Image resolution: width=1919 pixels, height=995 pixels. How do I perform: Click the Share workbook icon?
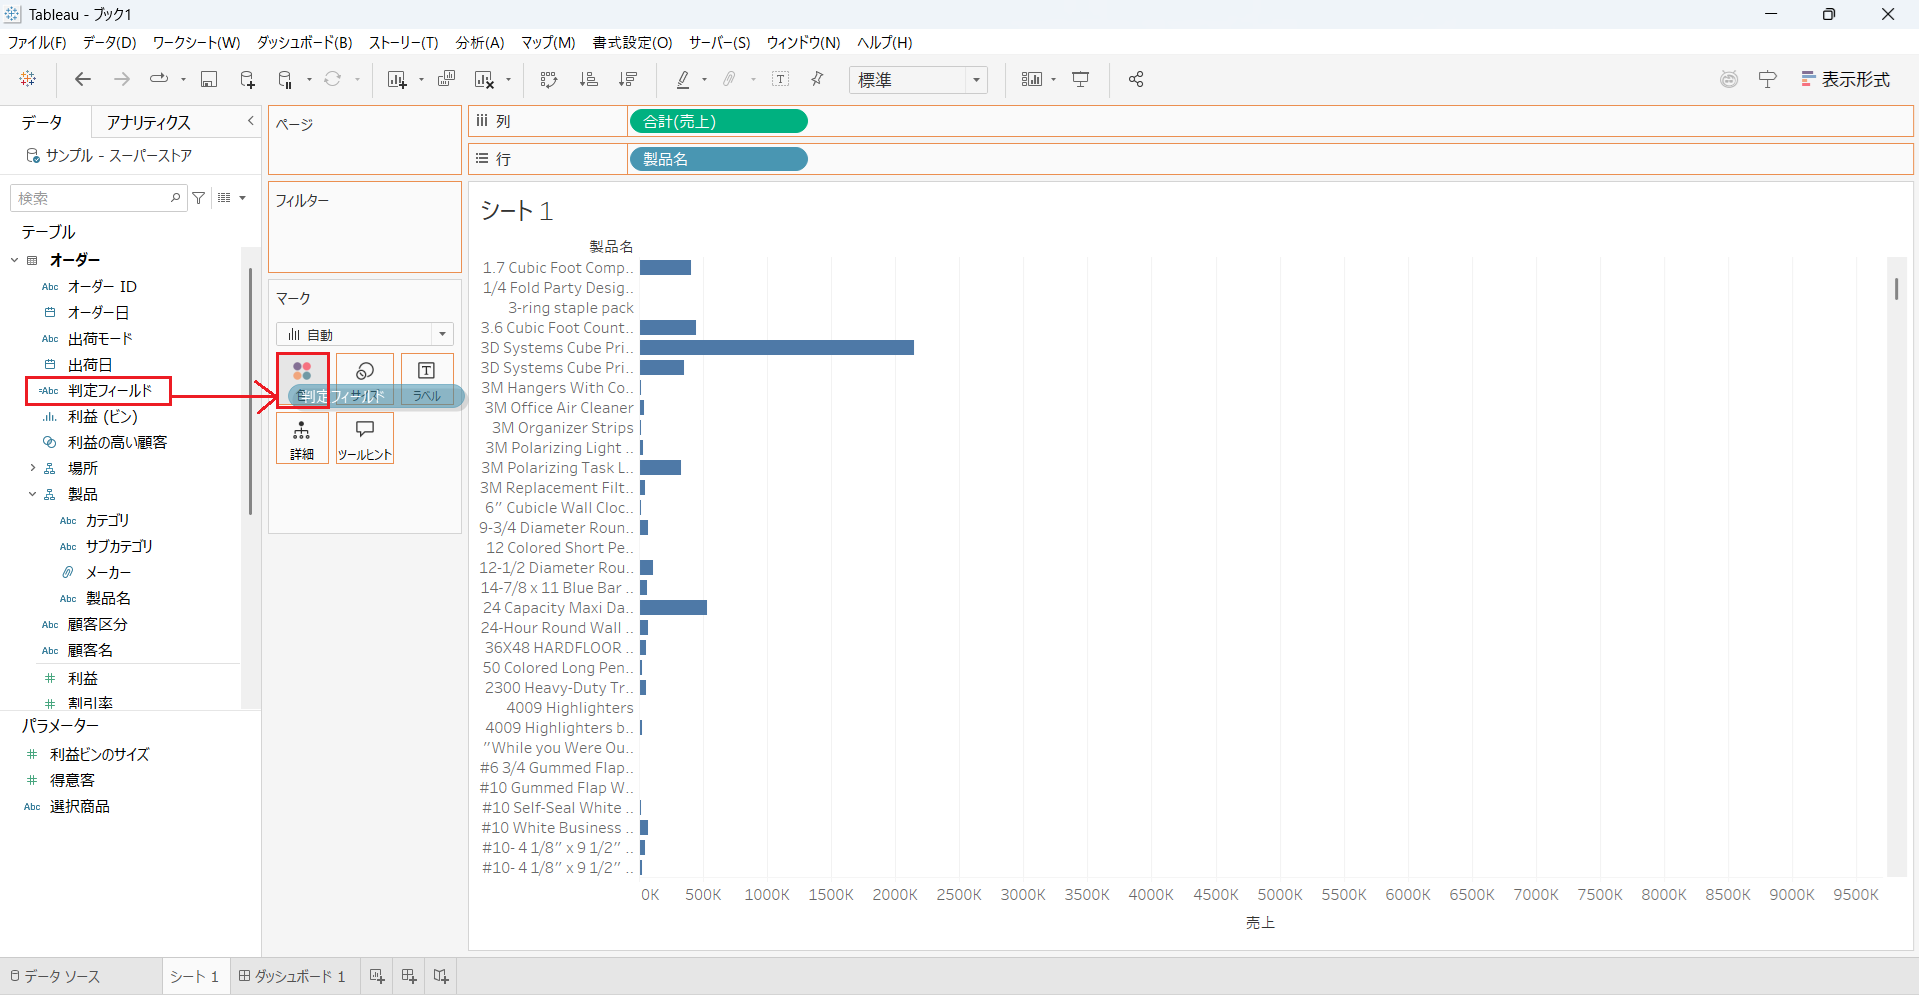pyautogui.click(x=1136, y=80)
